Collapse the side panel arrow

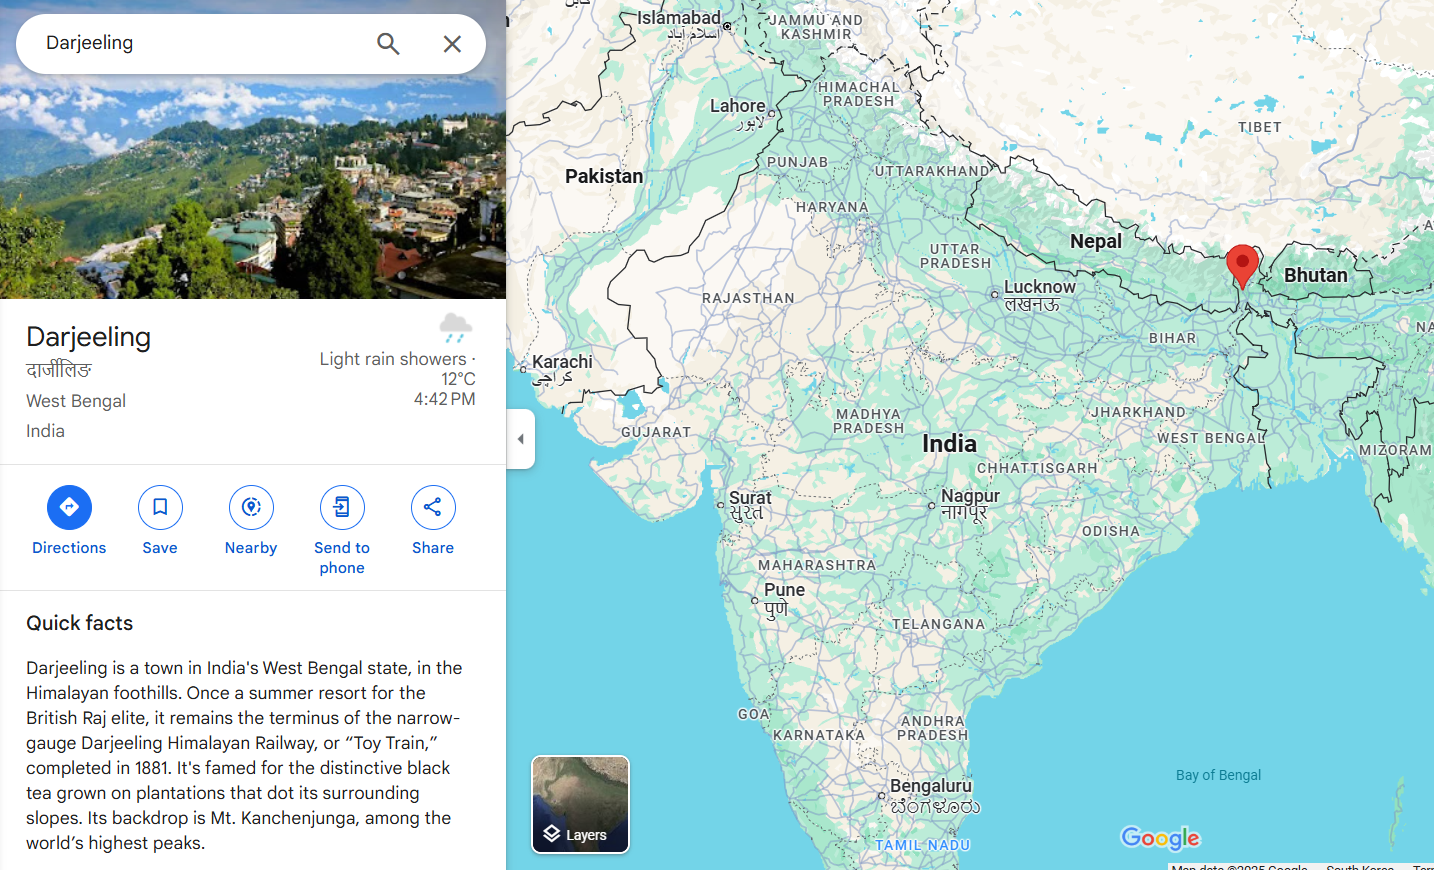pyautogui.click(x=521, y=439)
